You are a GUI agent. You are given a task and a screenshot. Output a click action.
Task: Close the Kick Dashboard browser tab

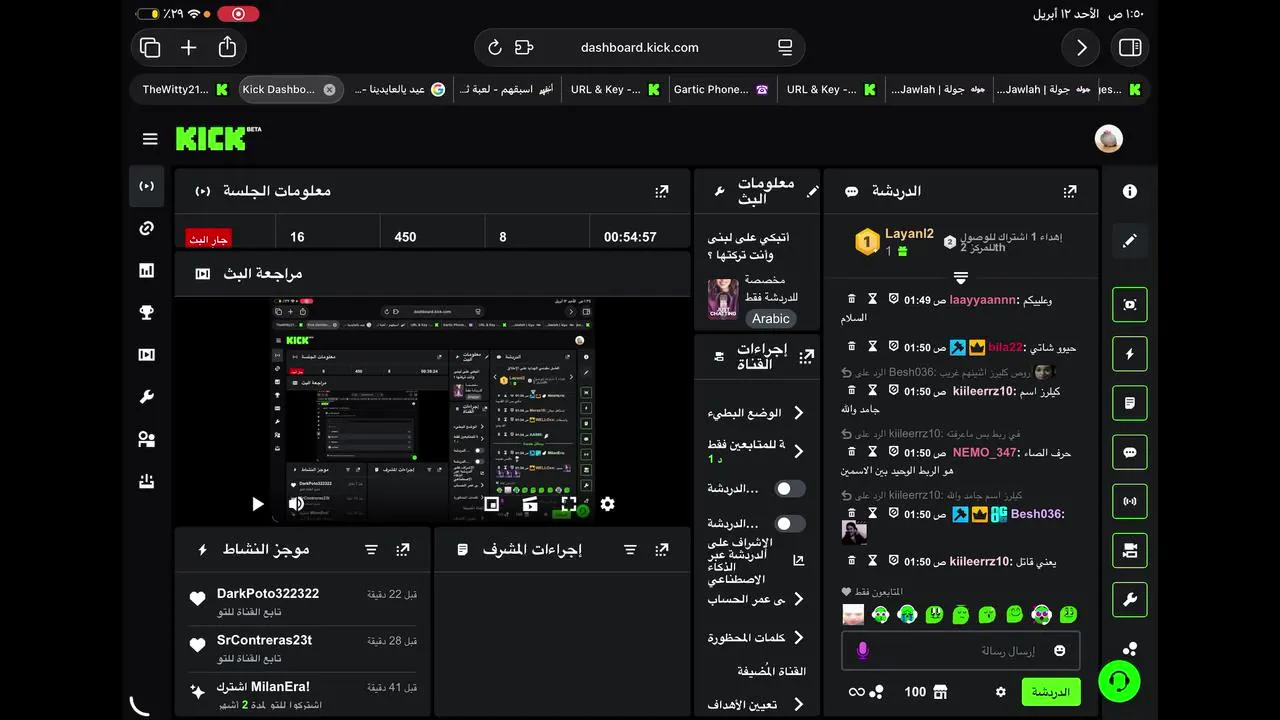329,89
